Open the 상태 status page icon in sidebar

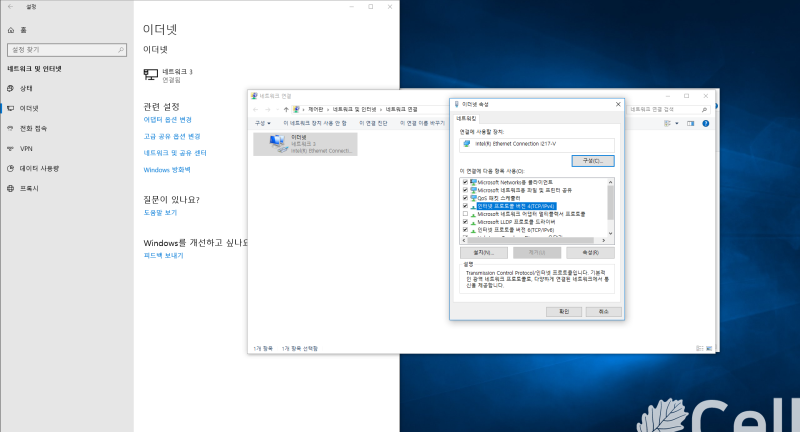(11, 88)
